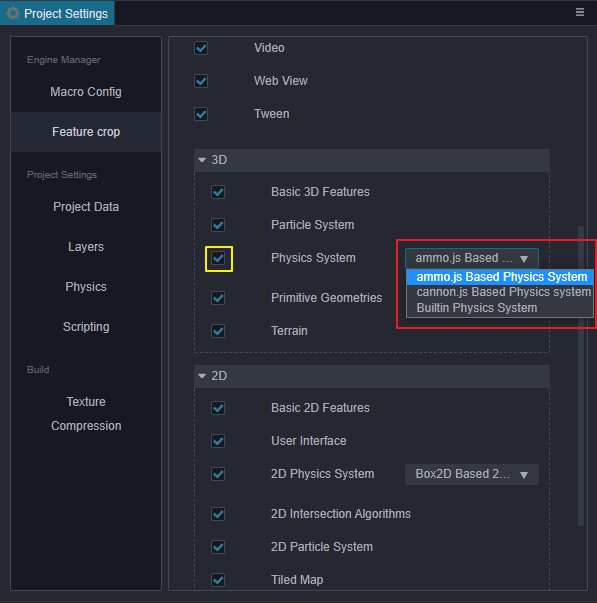Toggle the Video feature checkbox

point(201,48)
